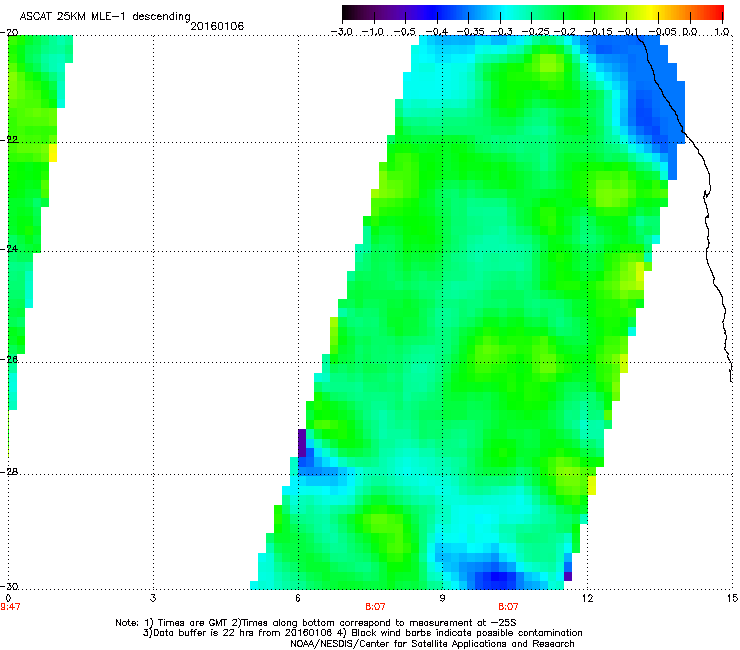This screenshot has width=740, height=650.
Task: Select the longitude label 12
Action: pyautogui.click(x=587, y=598)
